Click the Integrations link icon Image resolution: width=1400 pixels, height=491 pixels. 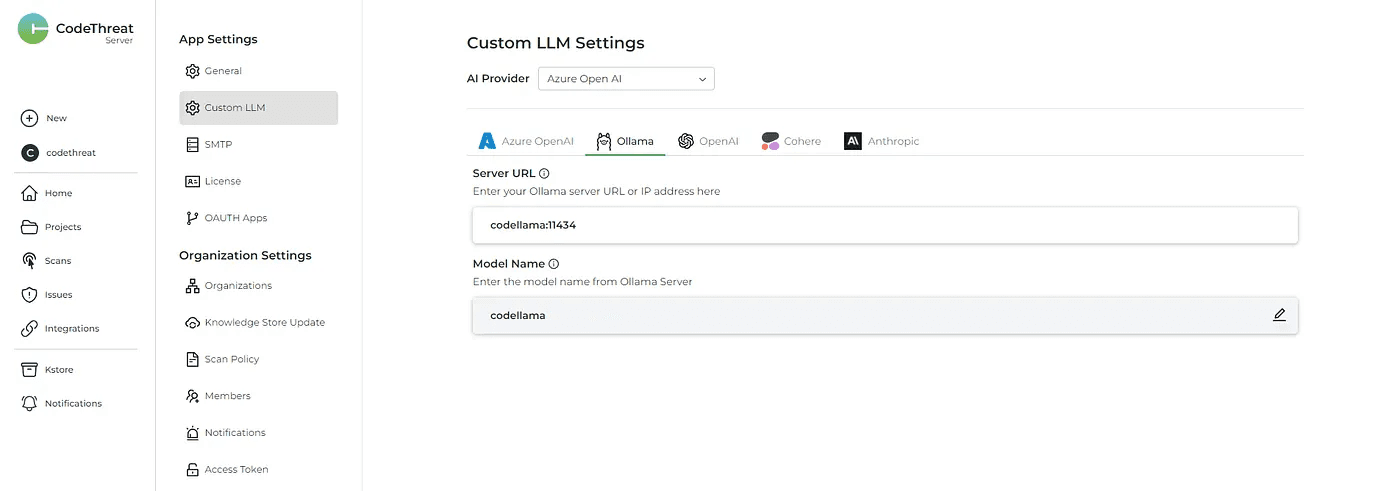click(30, 328)
